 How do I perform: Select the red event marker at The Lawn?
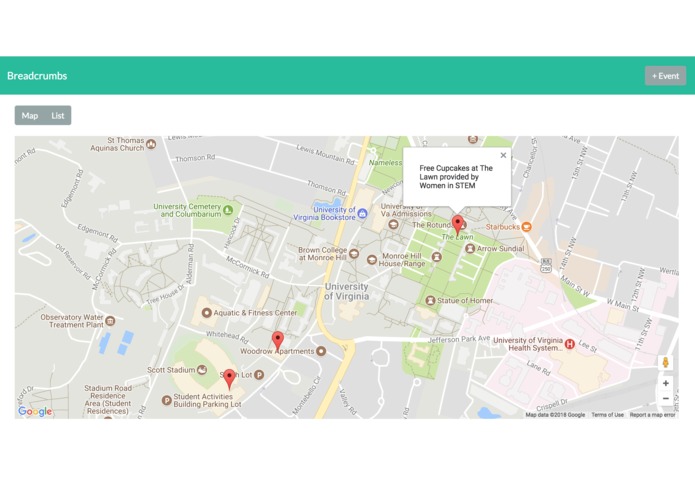click(x=457, y=225)
